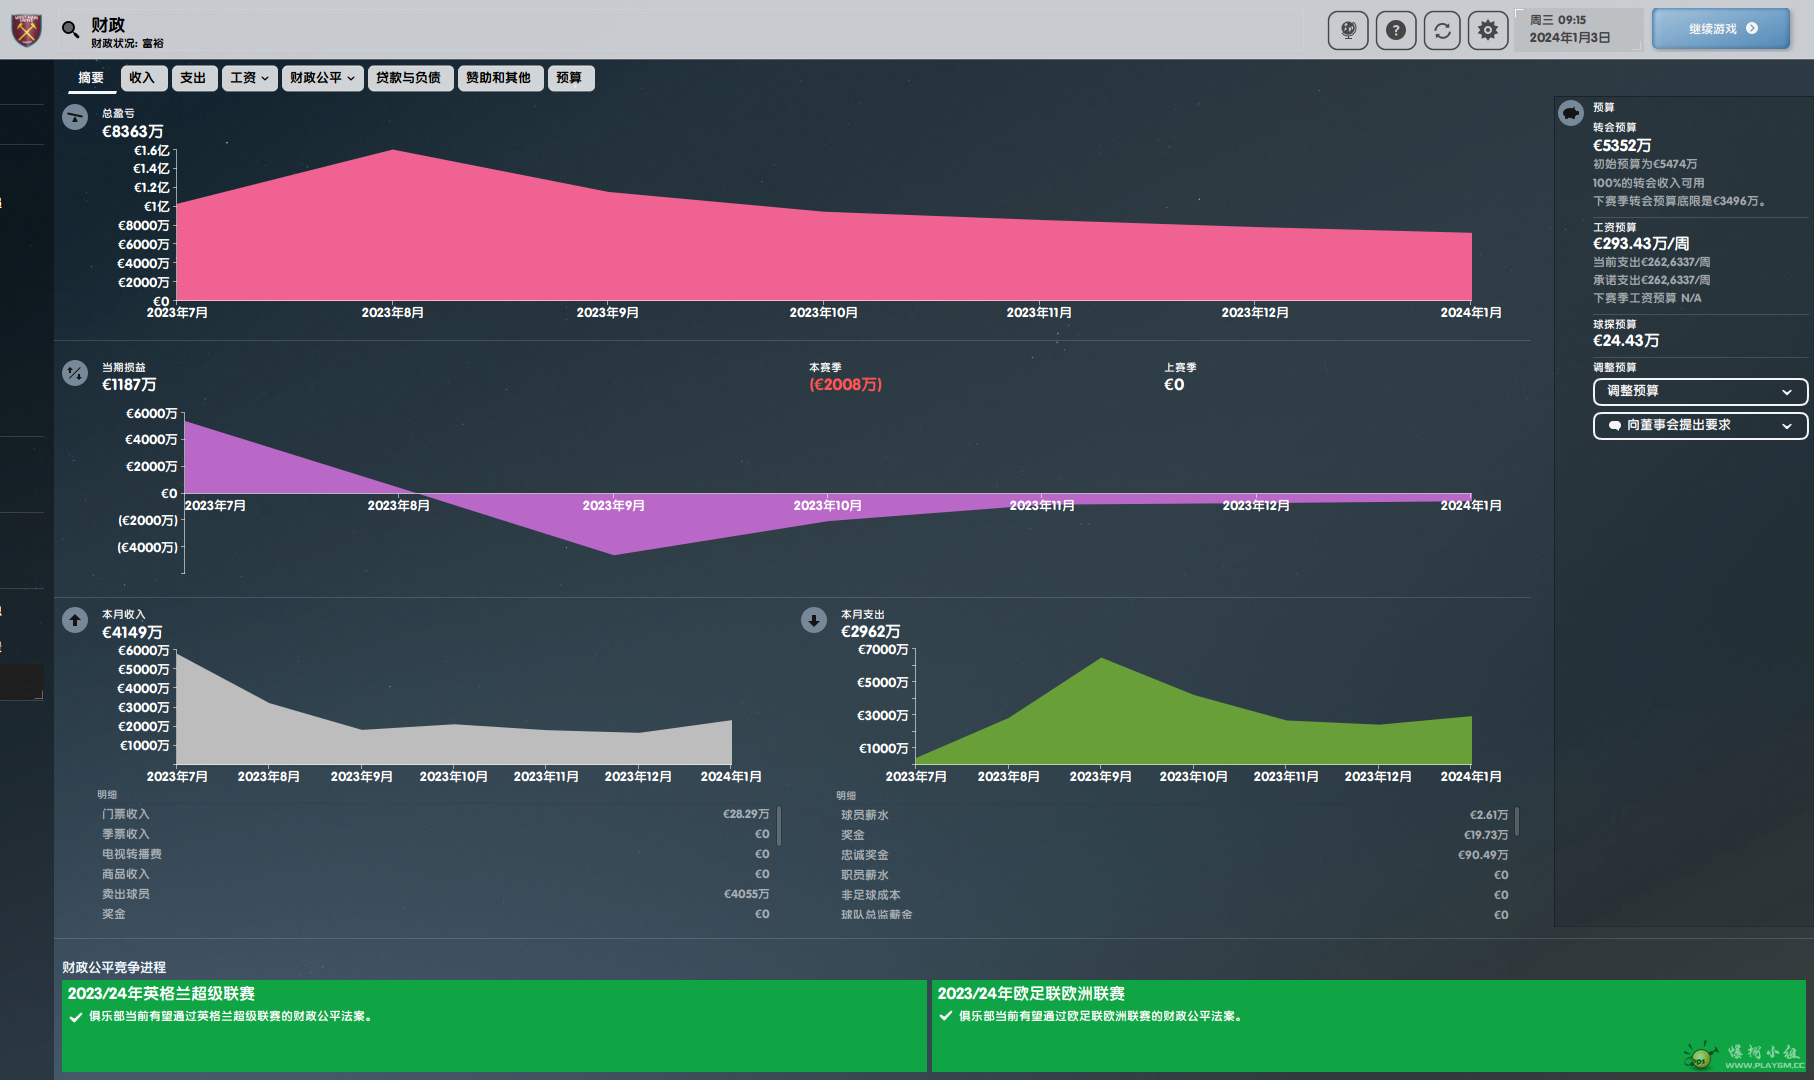This screenshot has height=1080, width=1814.
Task: Select the 季票收入 income row
Action: [x=435, y=834]
